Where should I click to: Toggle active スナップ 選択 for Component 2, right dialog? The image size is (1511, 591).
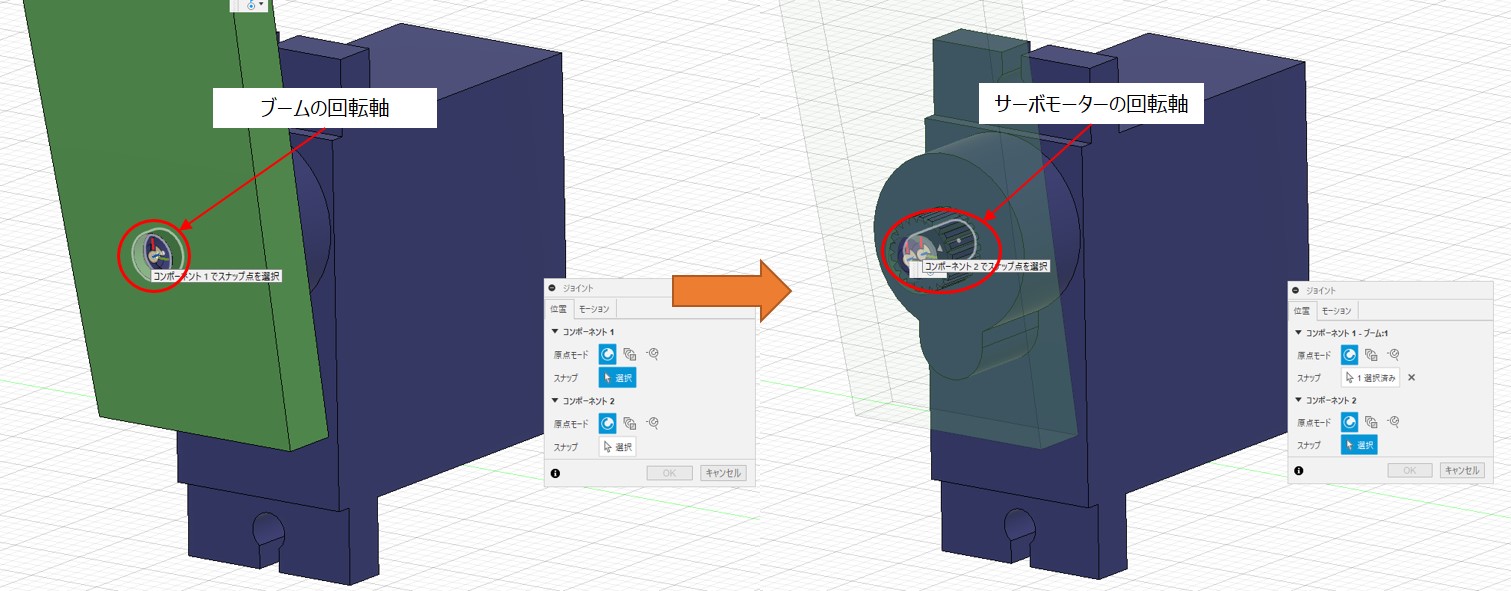point(1359,445)
